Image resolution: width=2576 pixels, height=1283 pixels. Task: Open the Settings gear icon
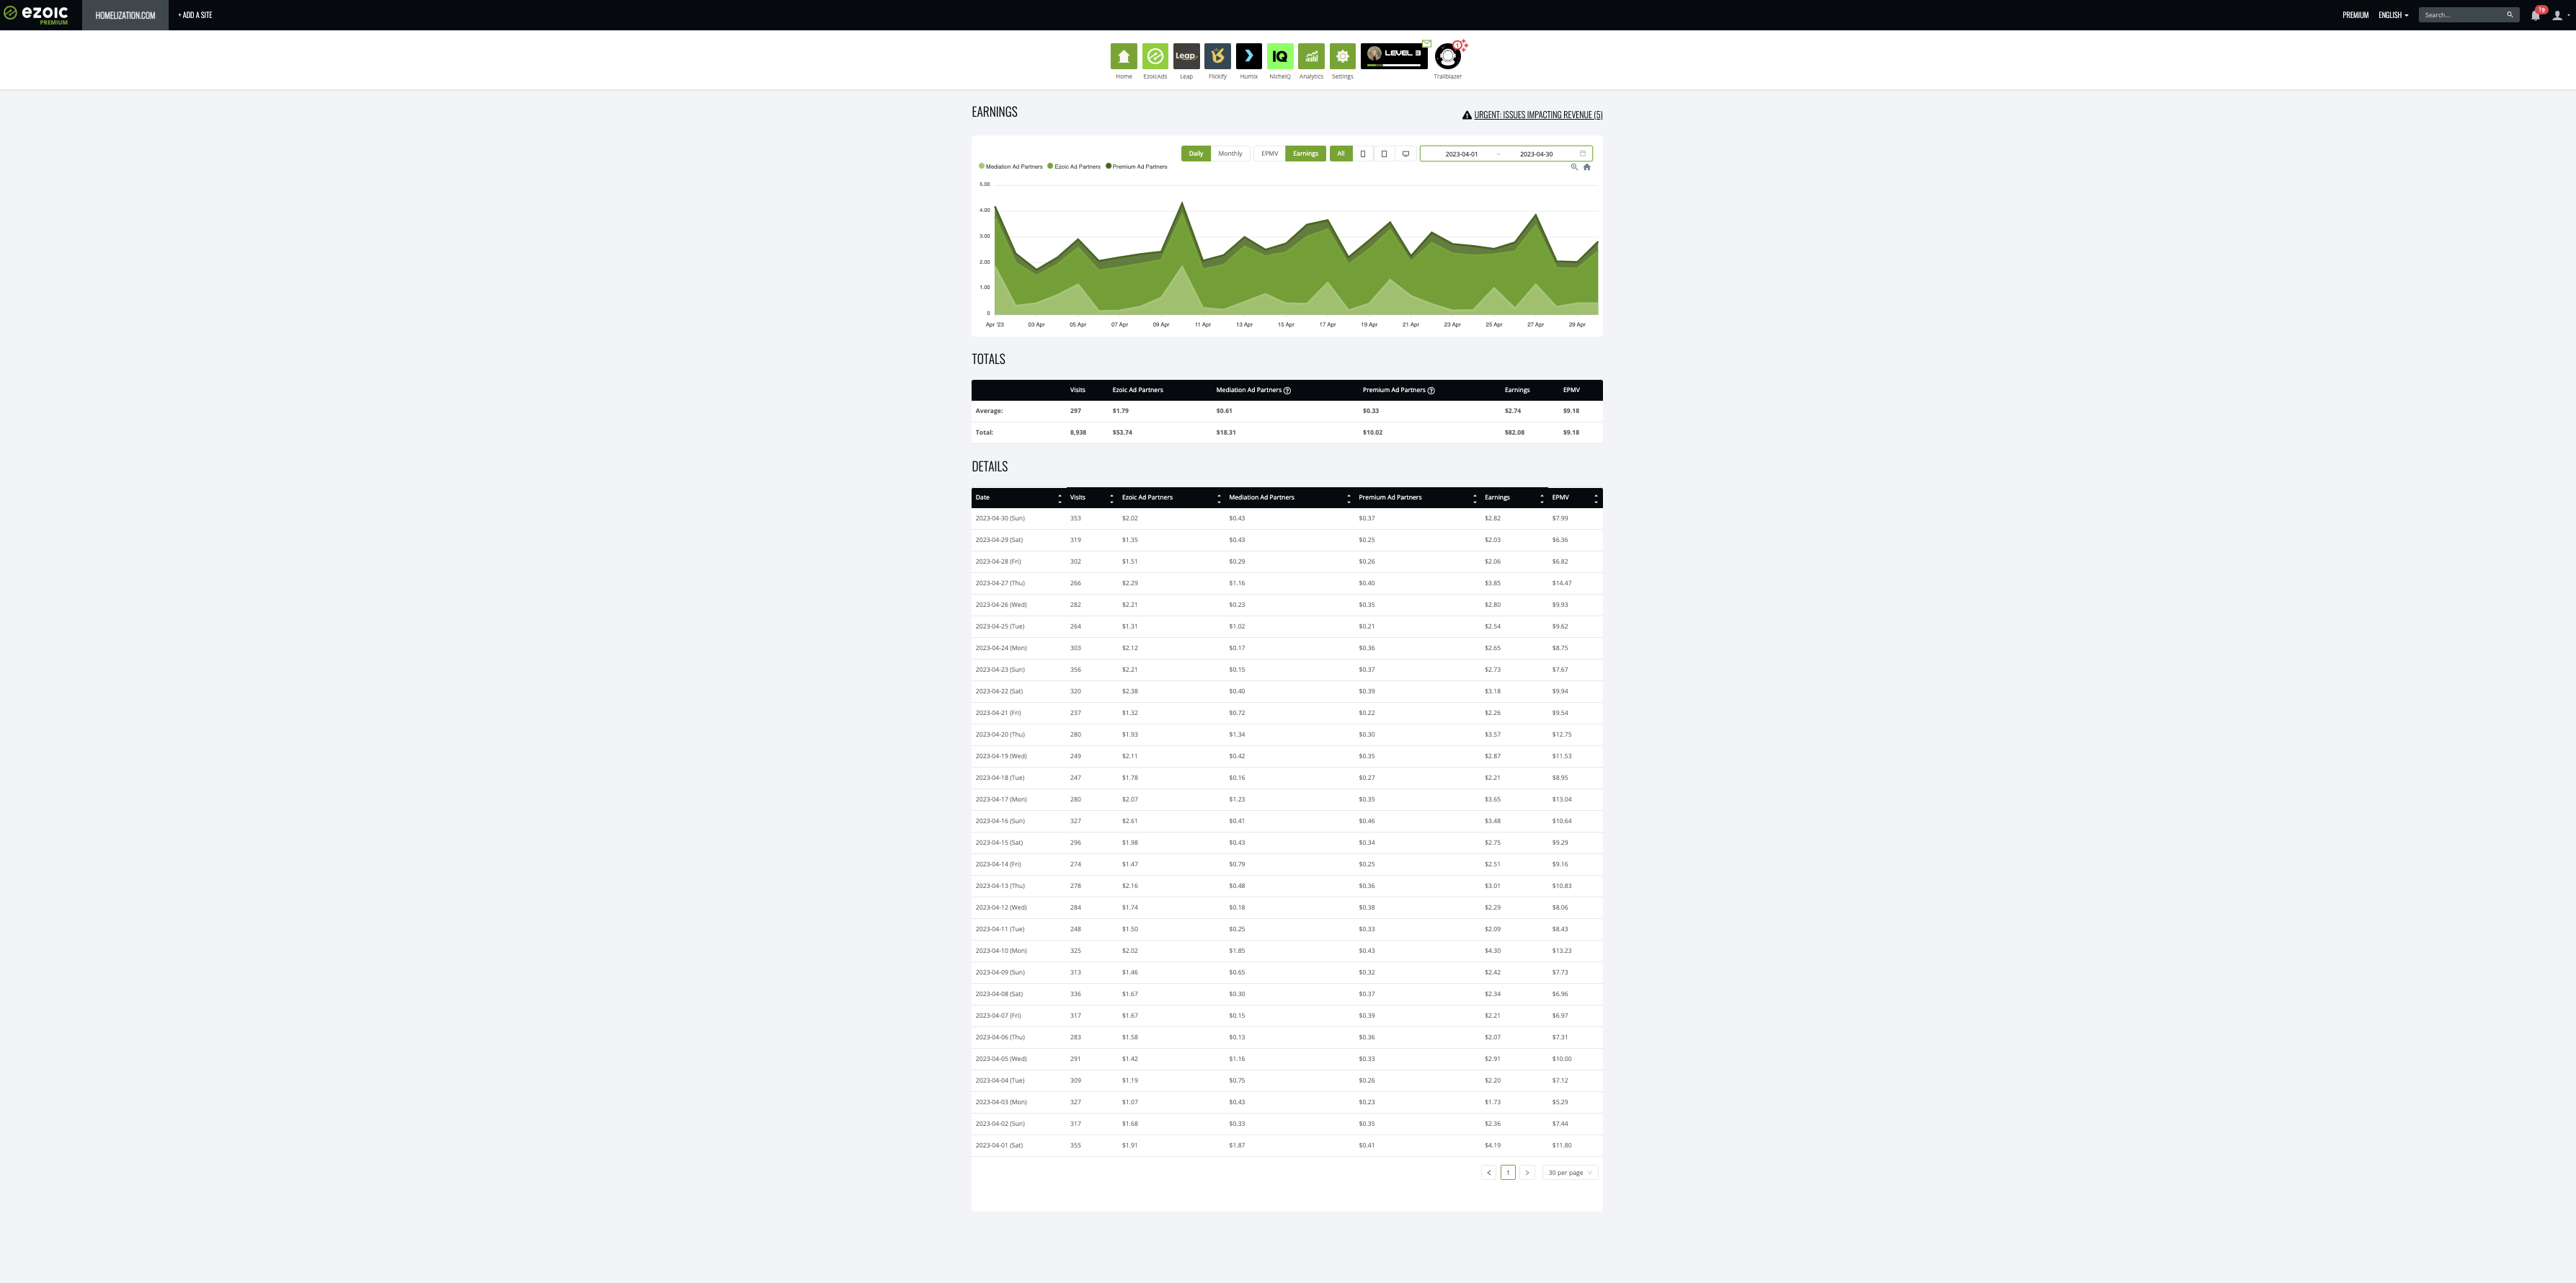1342,56
